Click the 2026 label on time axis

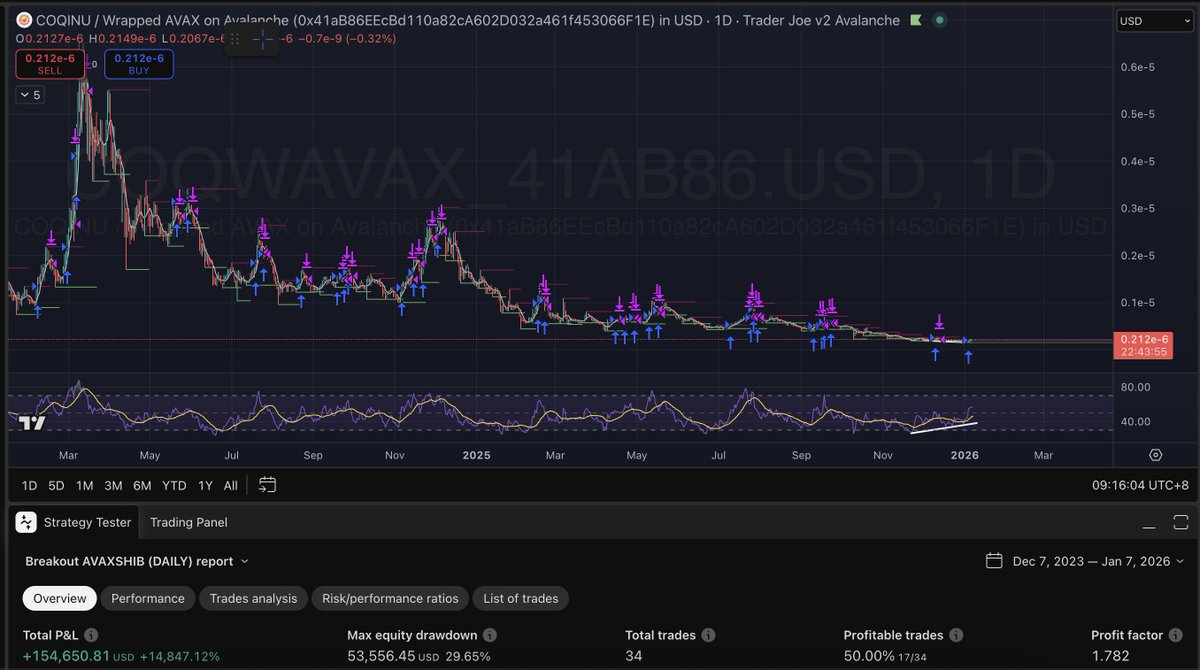964,455
